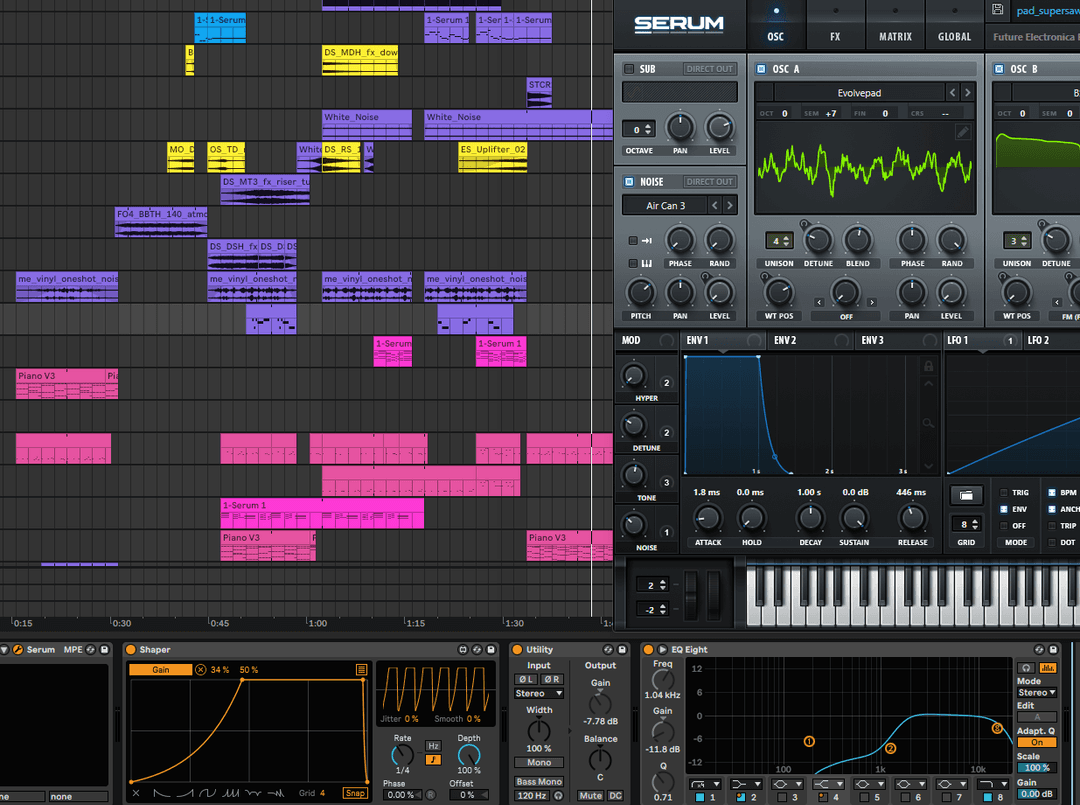Click the note sync icon under Hz in Shaper
Image resolution: width=1080 pixels, height=805 pixels.
tap(433, 760)
